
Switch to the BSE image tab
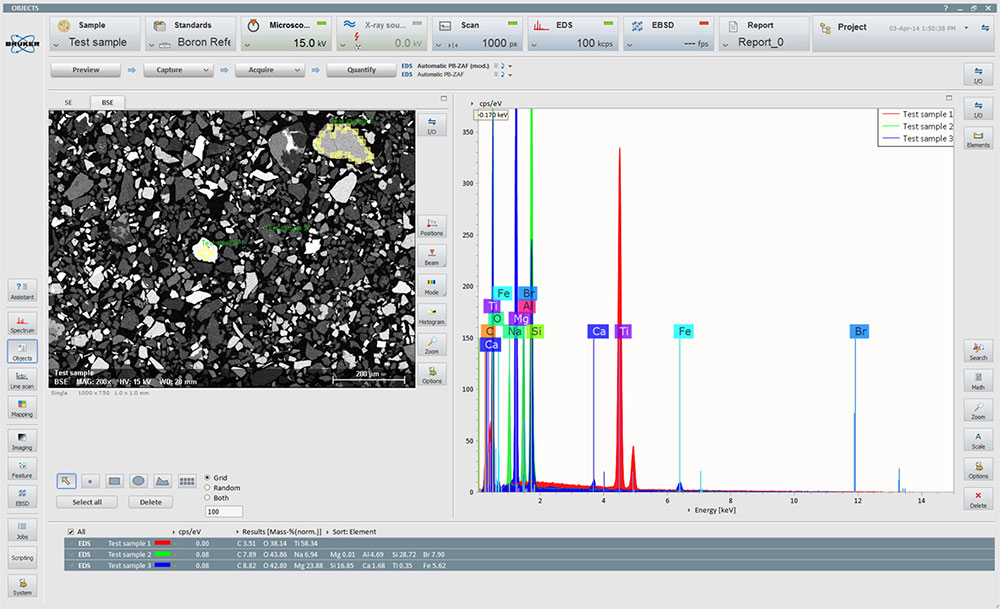pos(109,101)
